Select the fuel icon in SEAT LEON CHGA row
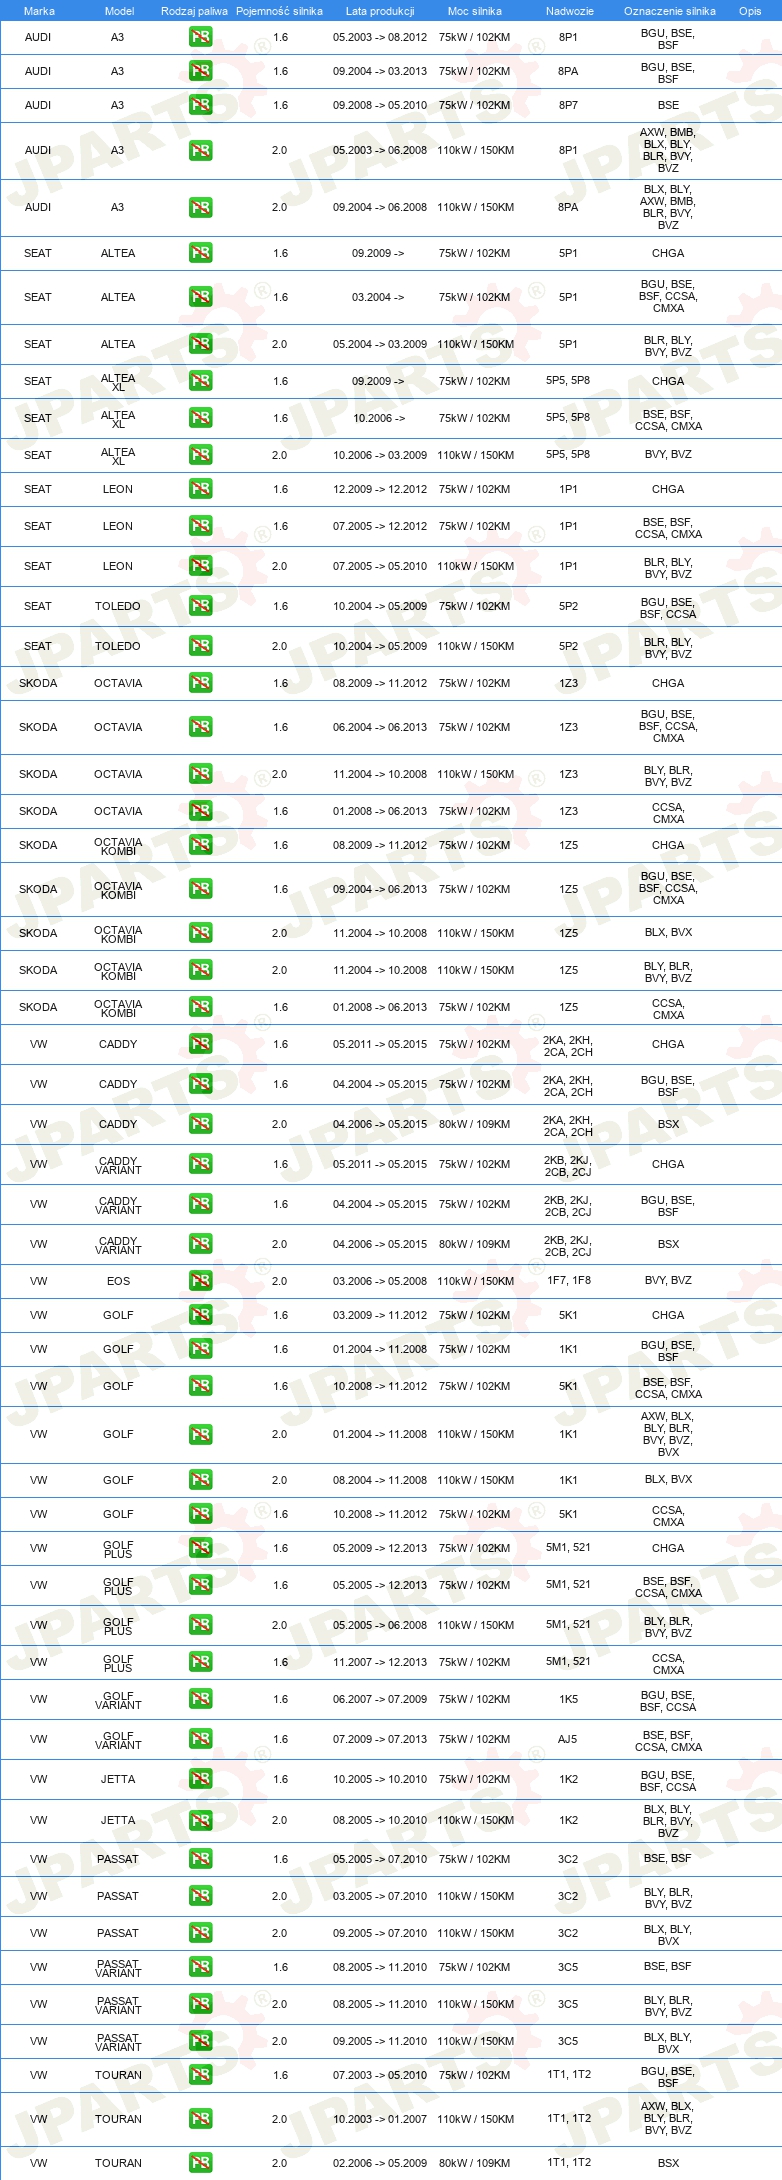This screenshot has height=2180, width=782. pos(200,489)
